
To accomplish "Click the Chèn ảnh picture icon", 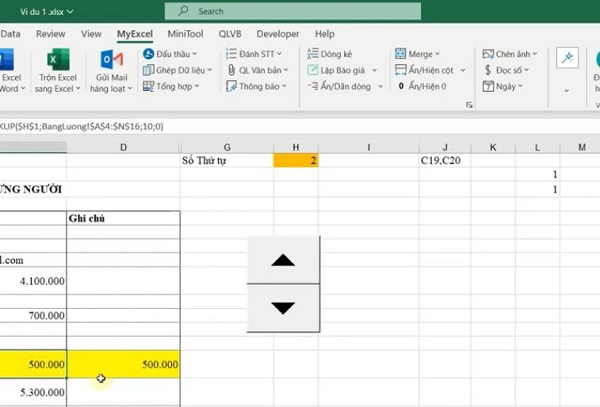I will (488, 54).
